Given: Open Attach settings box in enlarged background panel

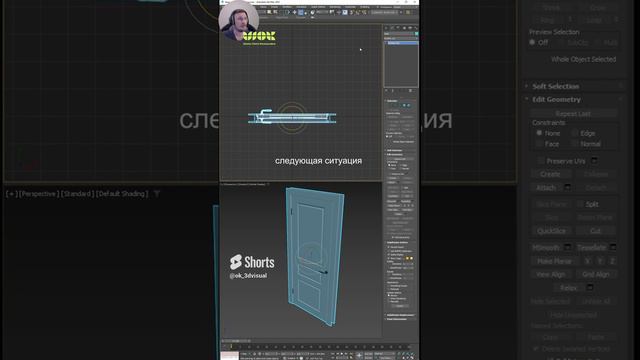Looking at the screenshot, I should [567, 187].
